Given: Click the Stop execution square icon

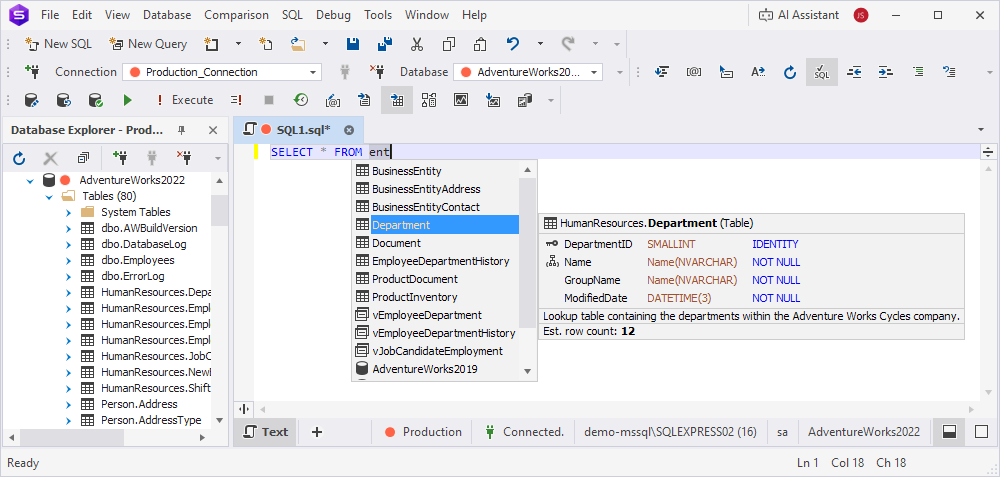Looking at the screenshot, I should tap(268, 100).
